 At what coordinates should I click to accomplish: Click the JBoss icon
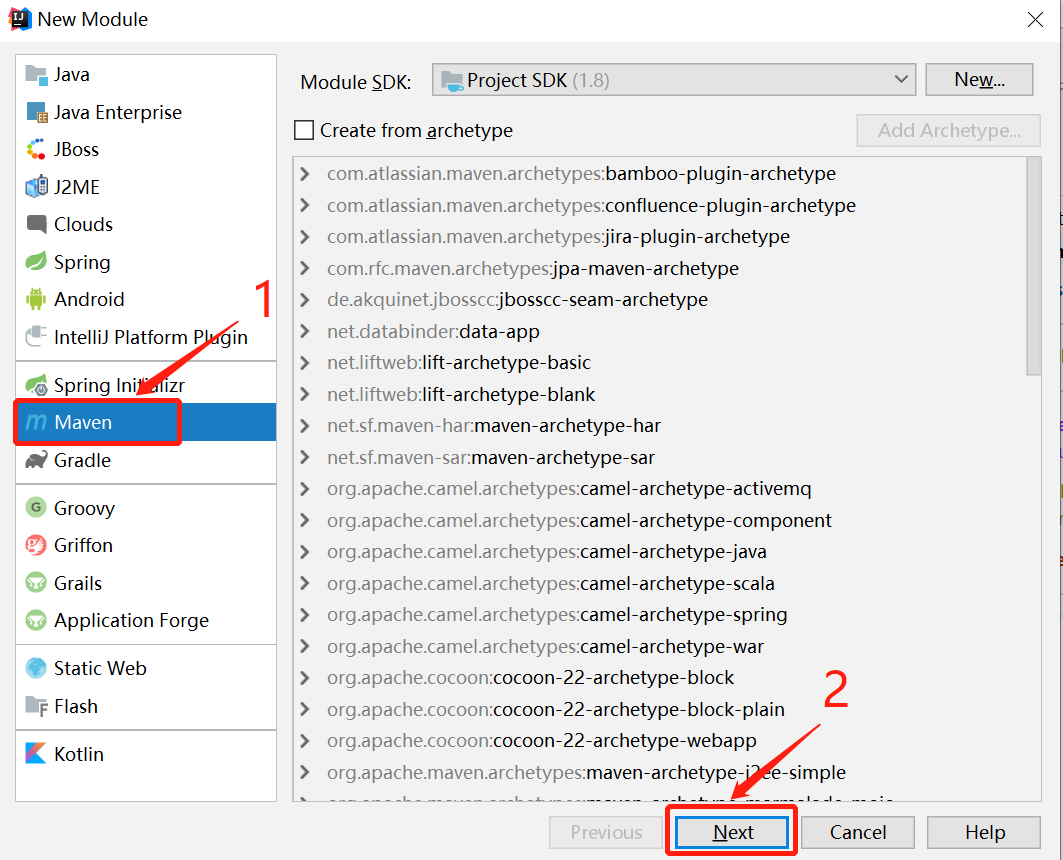pyautogui.click(x=36, y=149)
